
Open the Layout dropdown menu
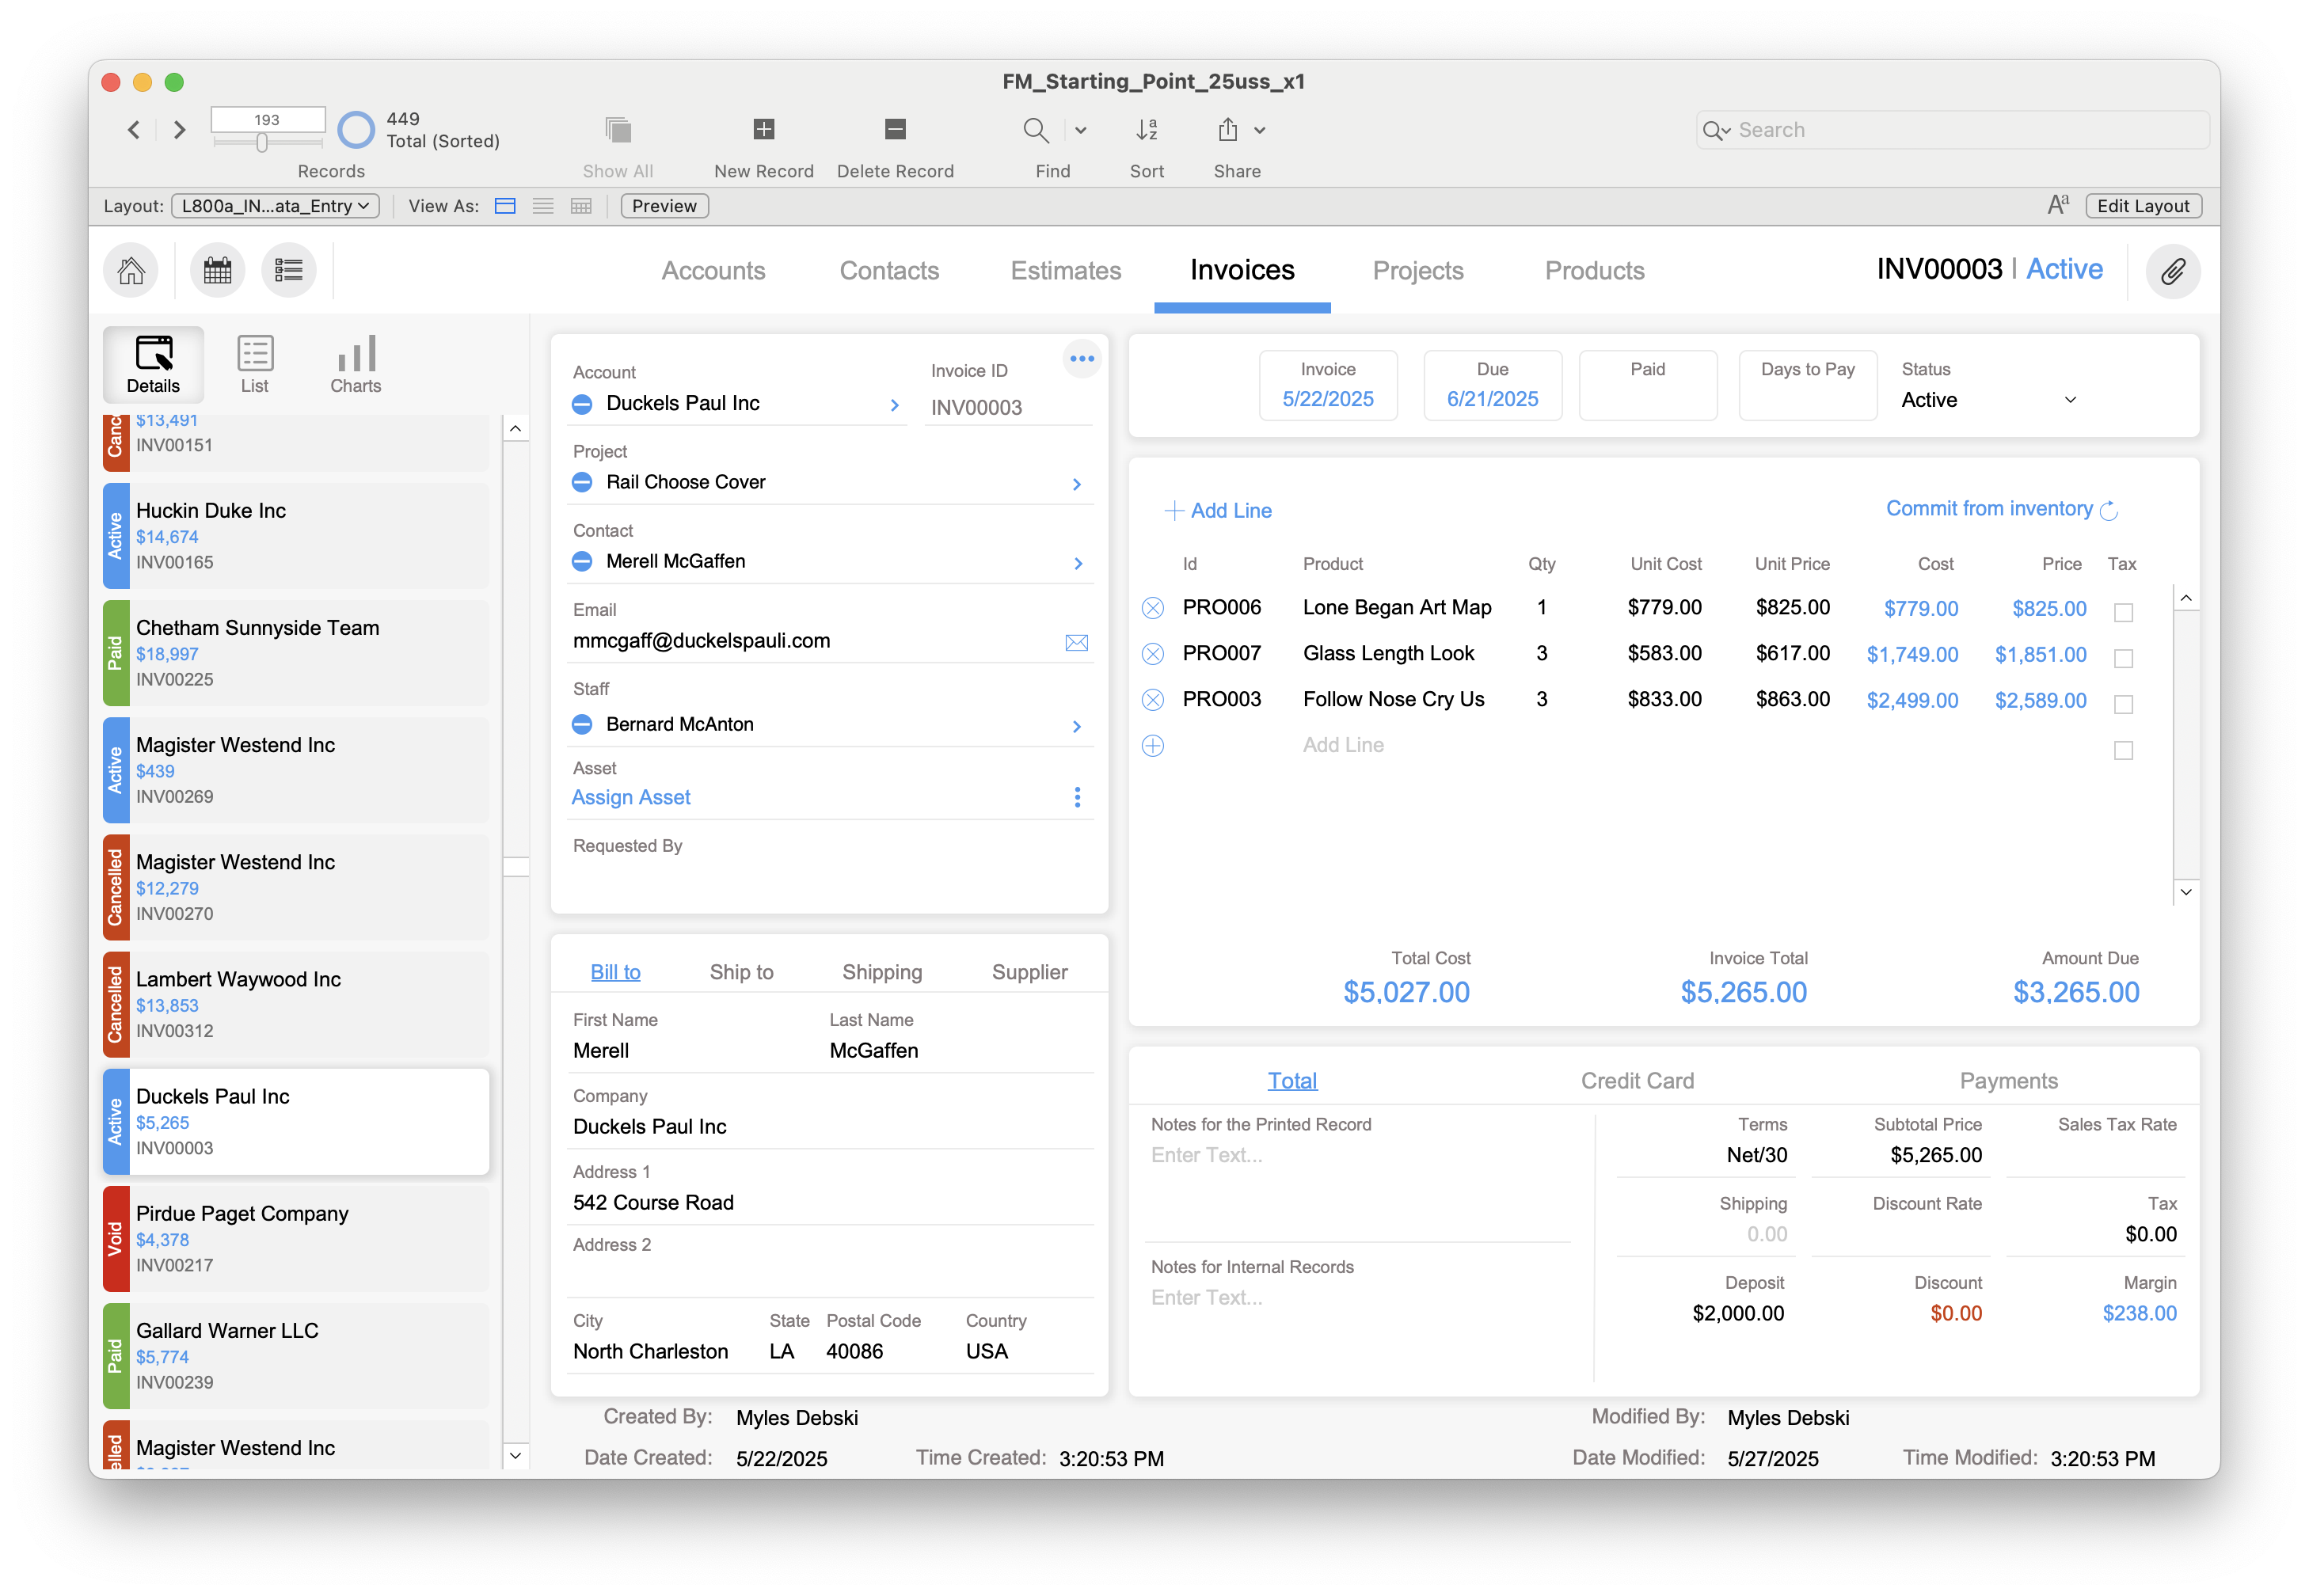click(x=275, y=206)
